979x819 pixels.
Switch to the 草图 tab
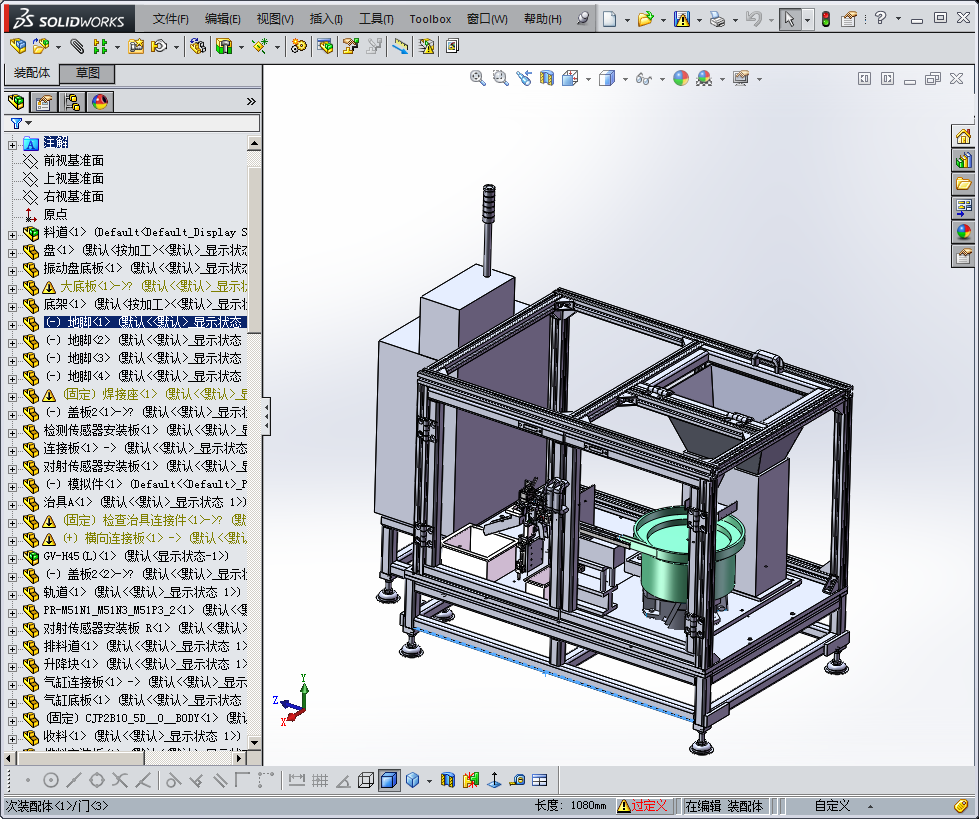coord(88,73)
